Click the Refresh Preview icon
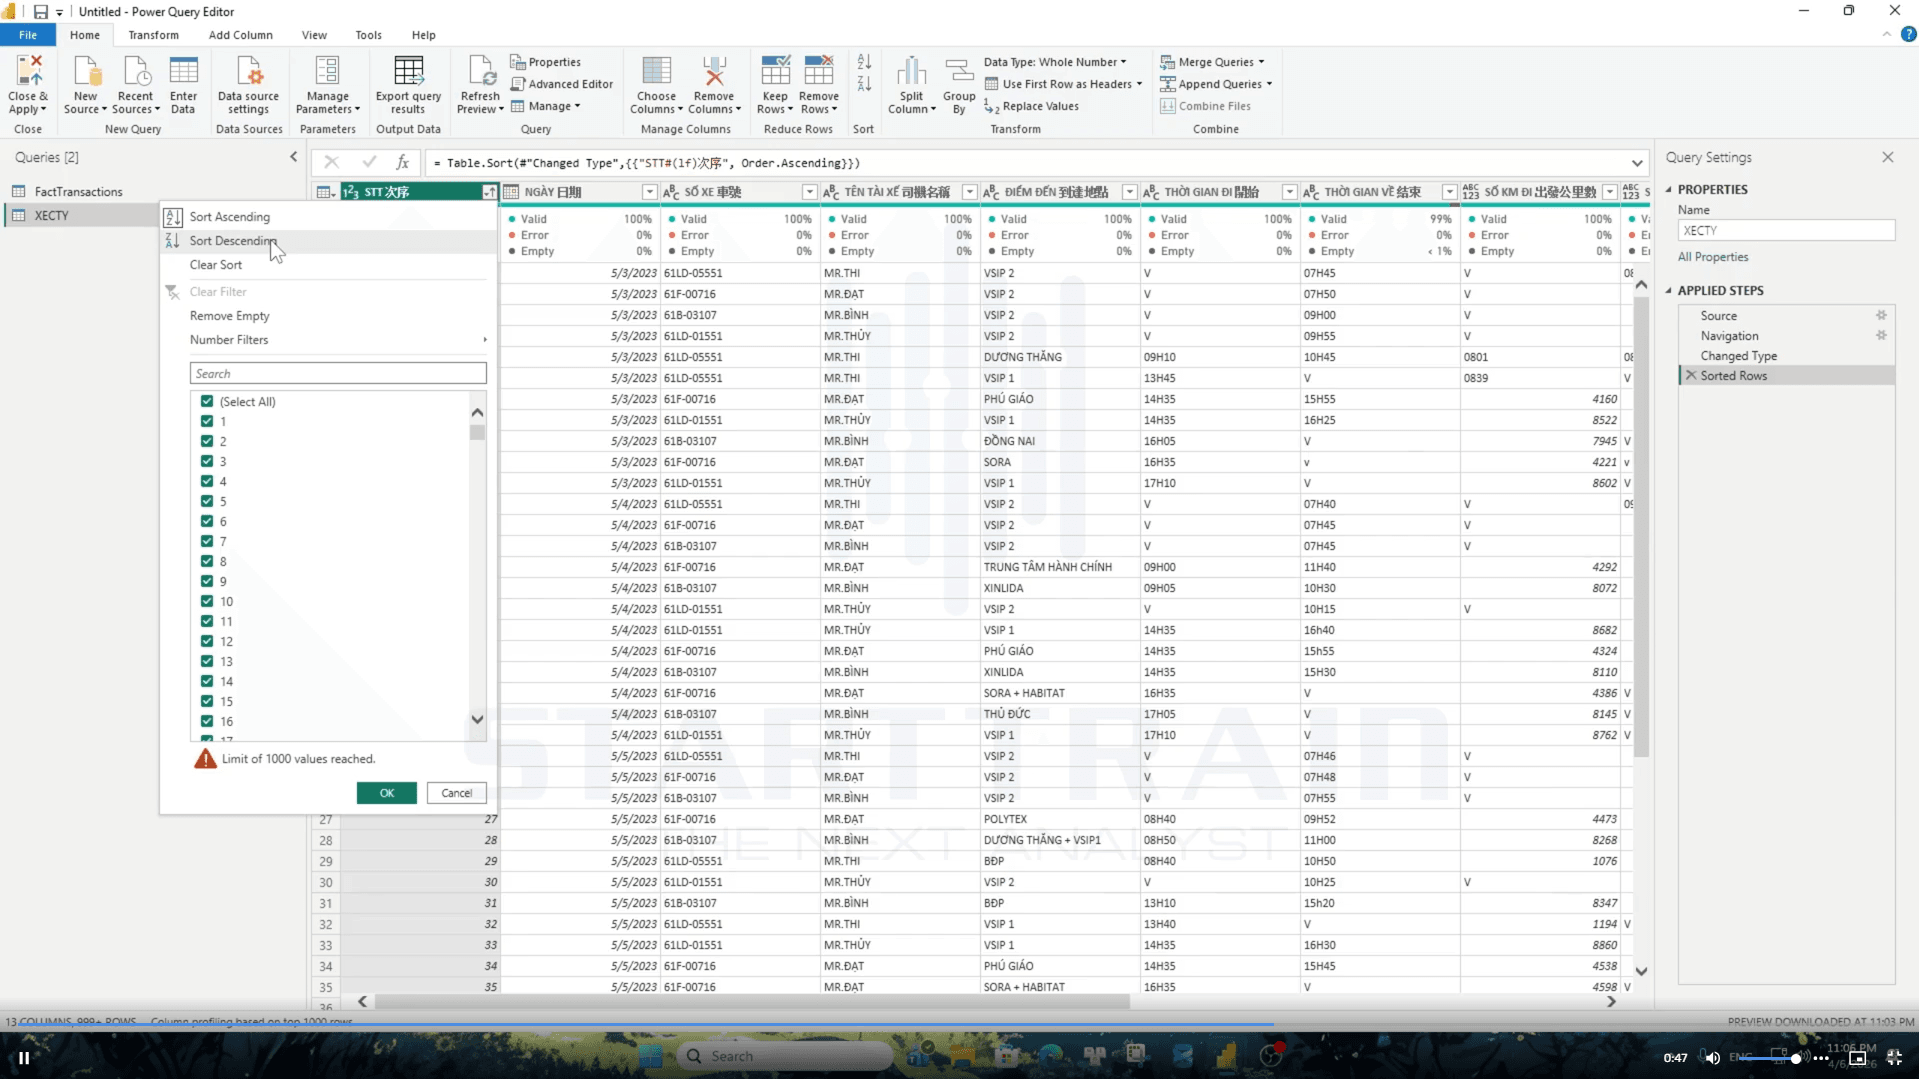This screenshot has height=1079, width=1919. pos(480,71)
